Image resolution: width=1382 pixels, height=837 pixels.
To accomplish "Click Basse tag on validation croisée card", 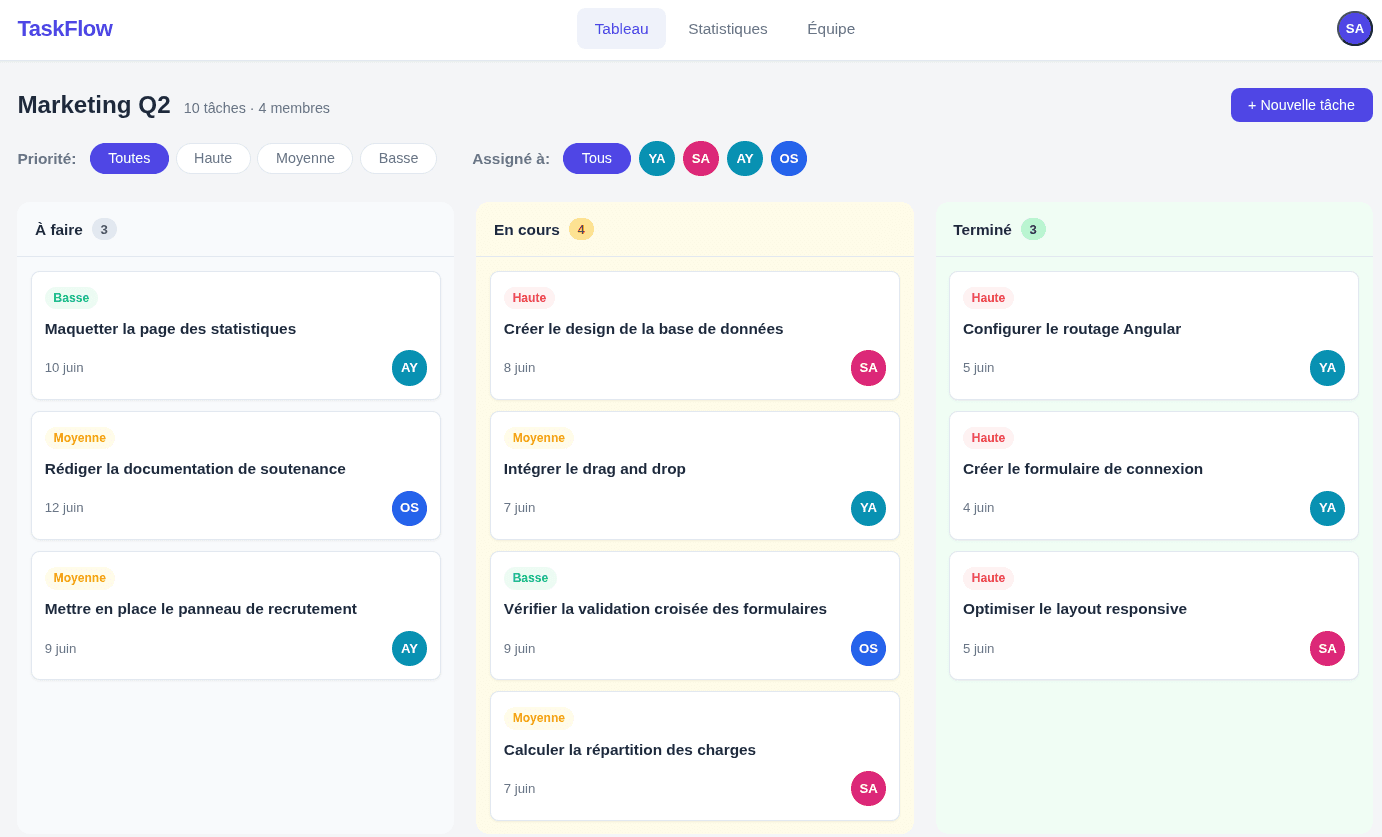I will coord(530,578).
